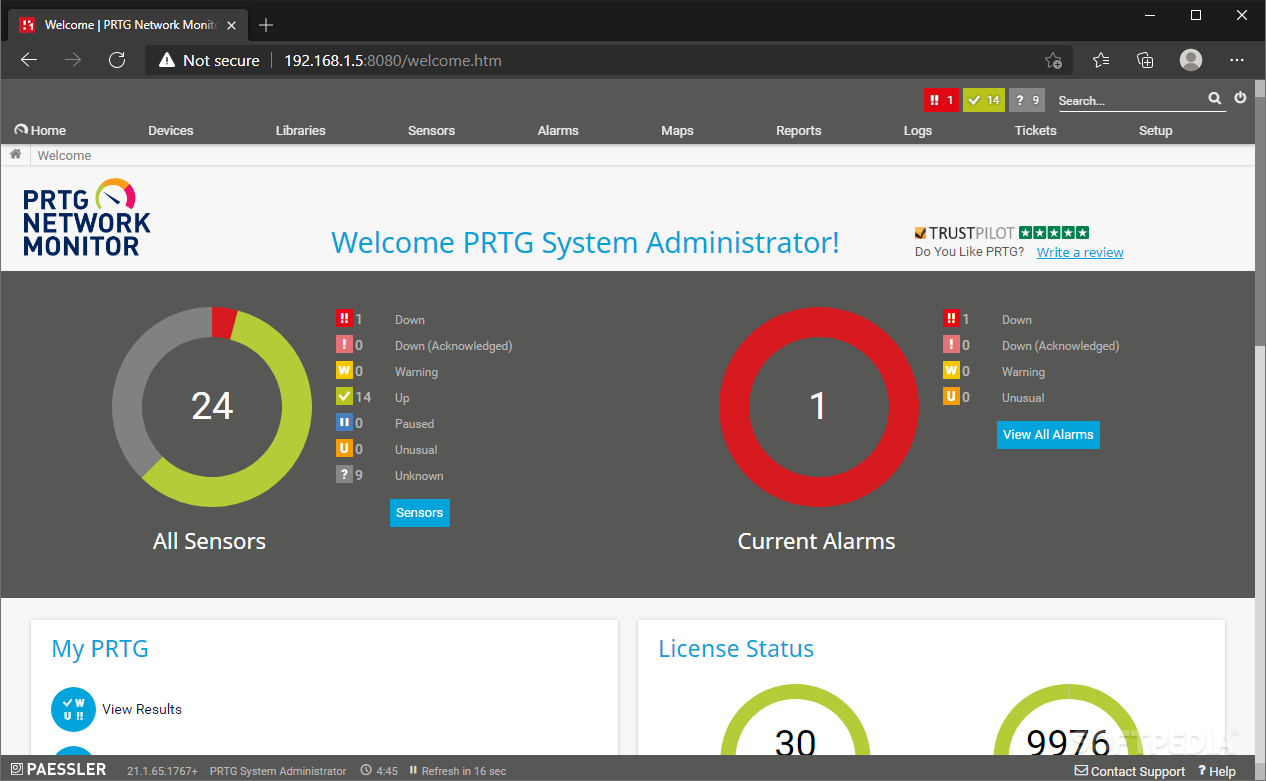Image resolution: width=1266 pixels, height=781 pixels.
Task: Click Unusual icon in Current Alarms legend
Action: tap(951, 397)
